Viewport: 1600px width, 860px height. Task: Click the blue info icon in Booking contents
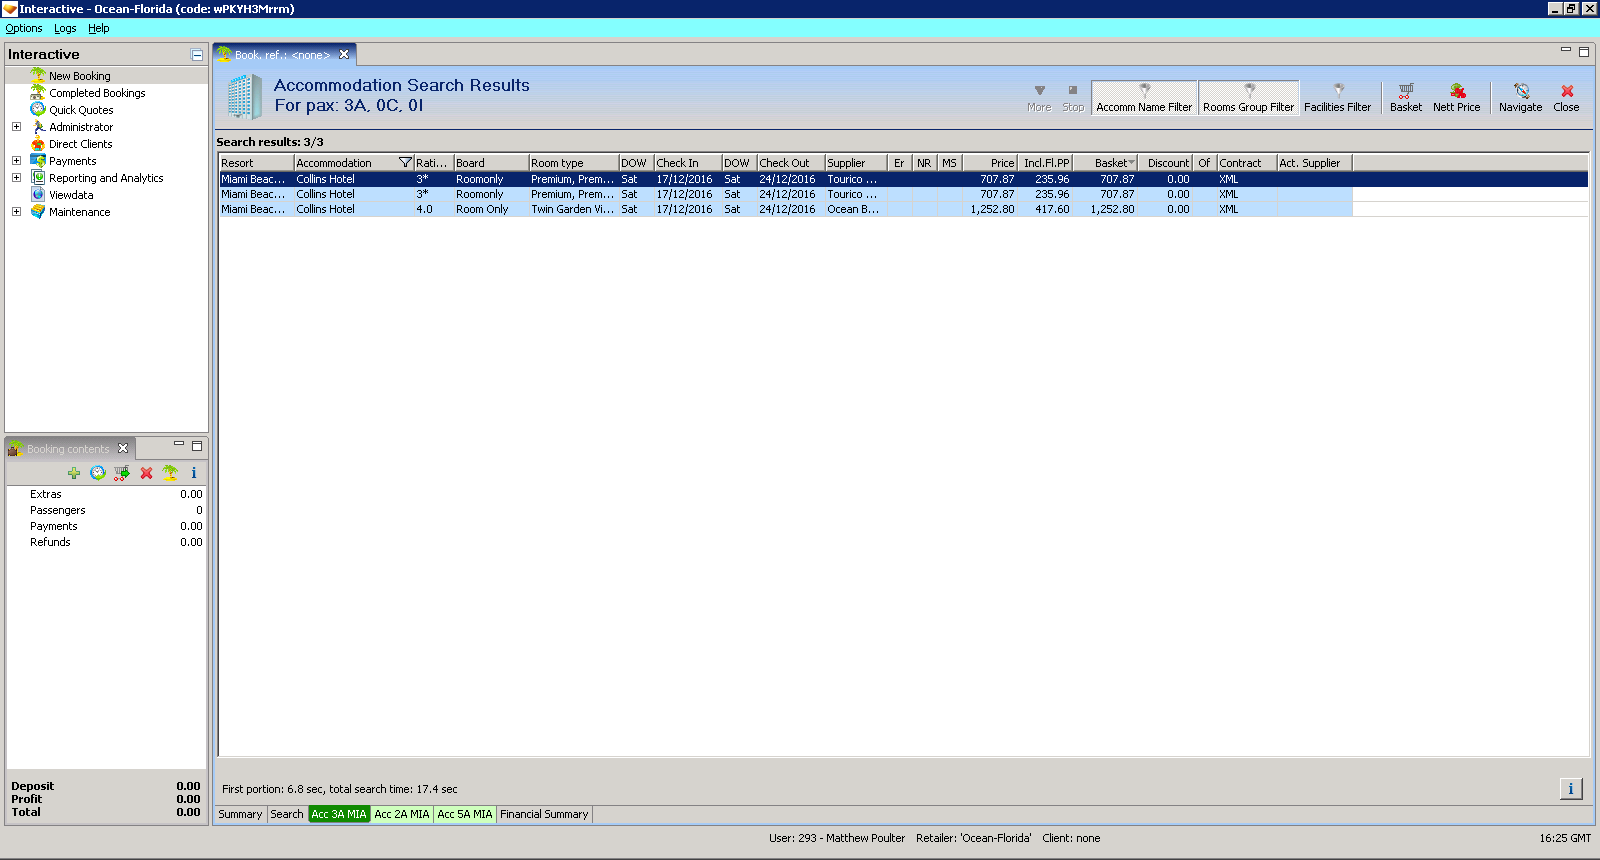pos(194,473)
